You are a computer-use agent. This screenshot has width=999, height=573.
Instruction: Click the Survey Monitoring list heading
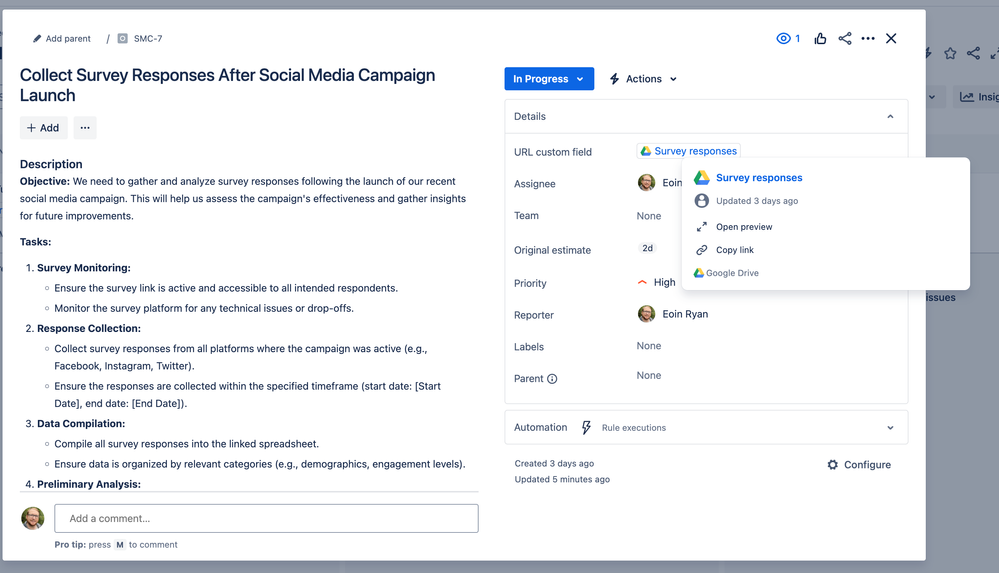pyautogui.click(x=83, y=268)
